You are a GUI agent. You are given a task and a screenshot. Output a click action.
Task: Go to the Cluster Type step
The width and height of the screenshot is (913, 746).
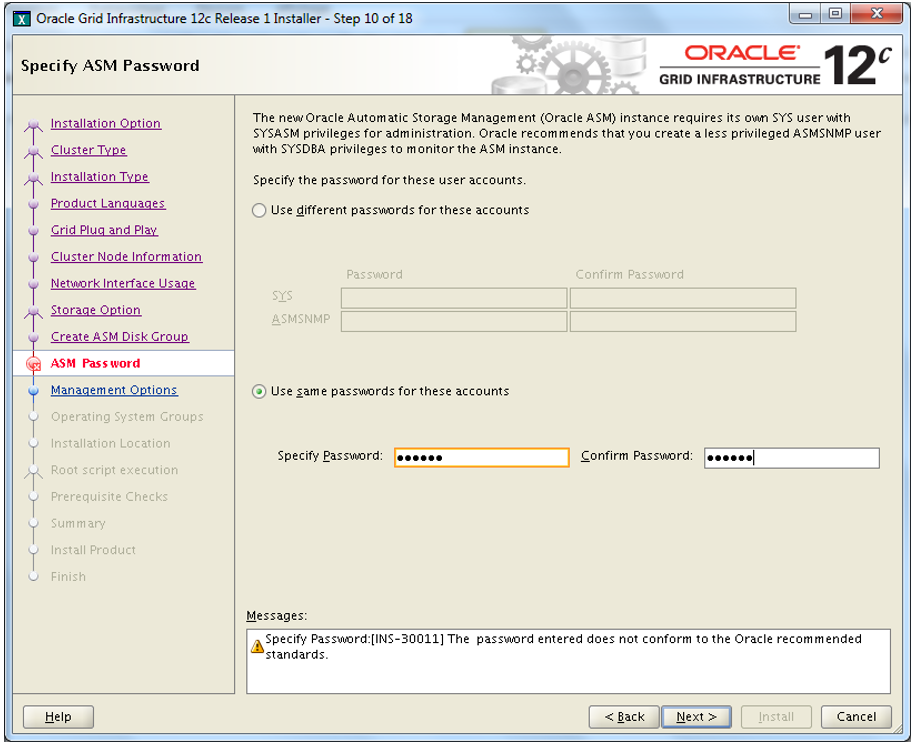pos(88,150)
